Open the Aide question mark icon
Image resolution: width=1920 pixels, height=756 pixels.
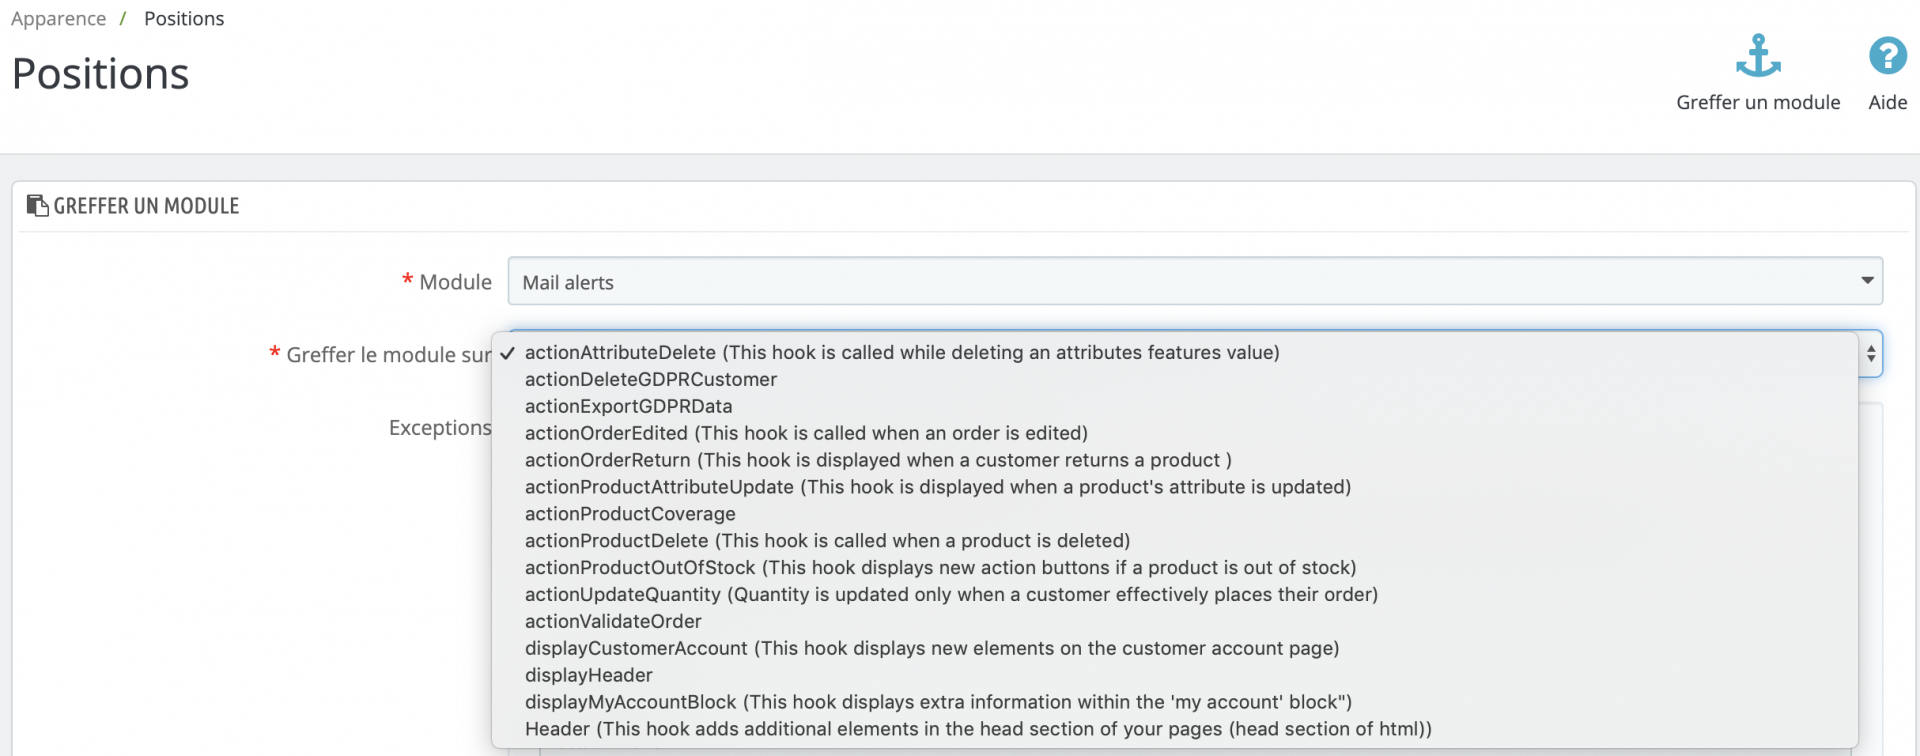coord(1887,57)
